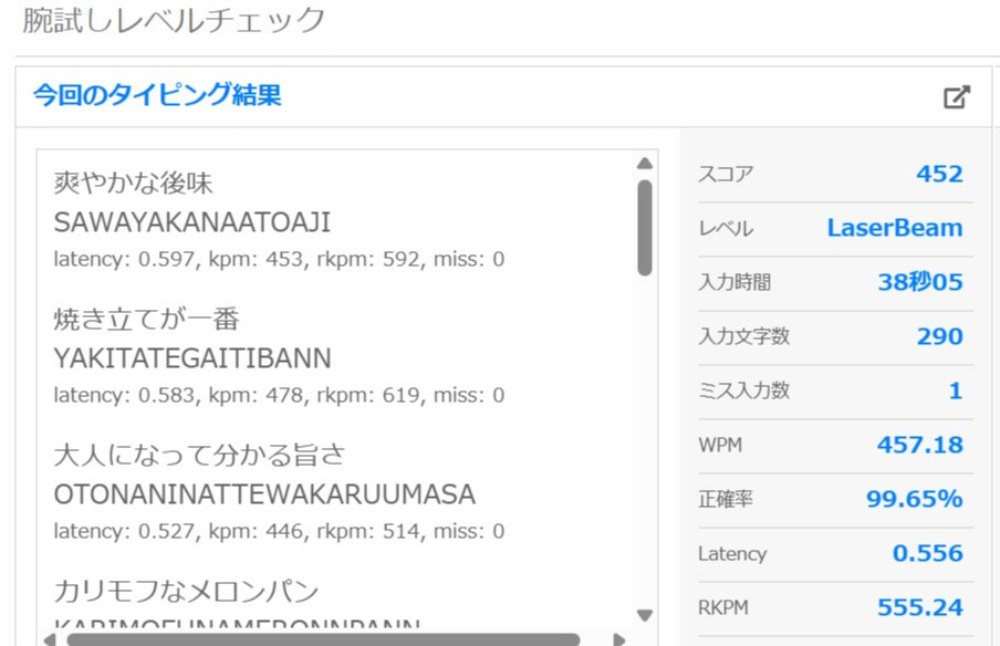Click the scroll down arrow in results list
The image size is (1000, 646).
click(x=645, y=615)
